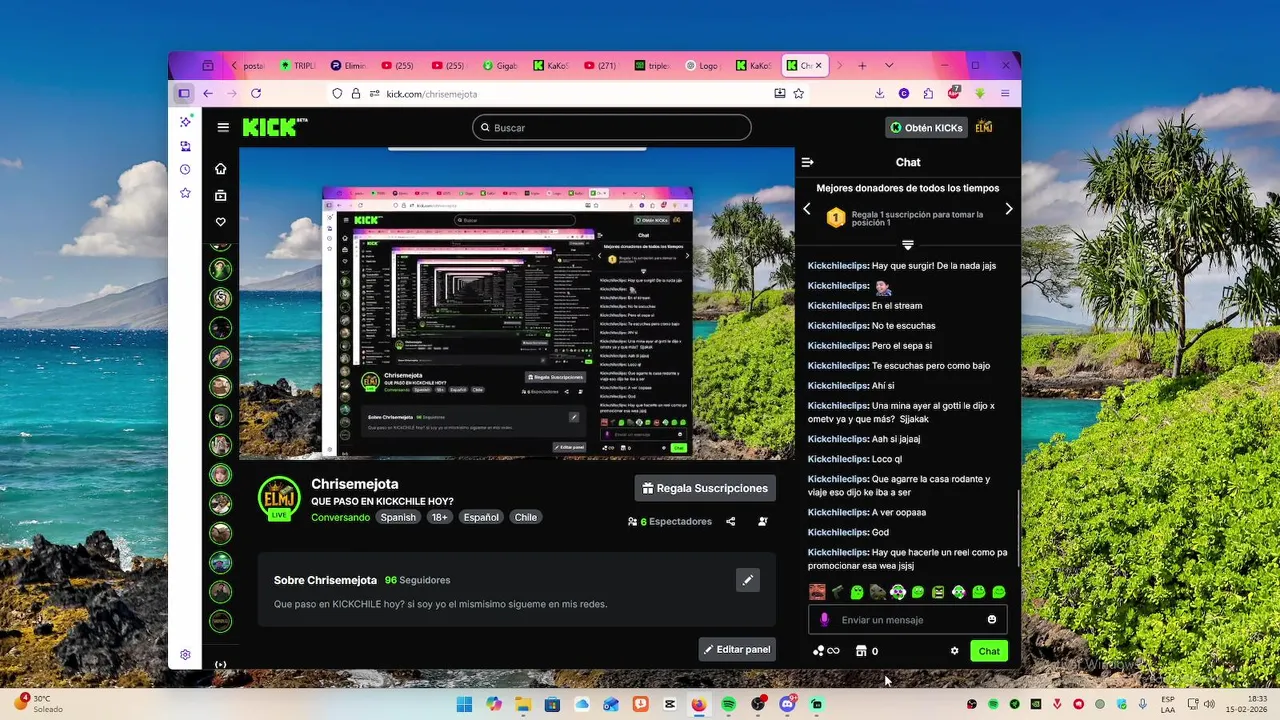The width and height of the screenshot is (1280, 720).
Task: Show next top donor with right chevron
Action: [1008, 209]
